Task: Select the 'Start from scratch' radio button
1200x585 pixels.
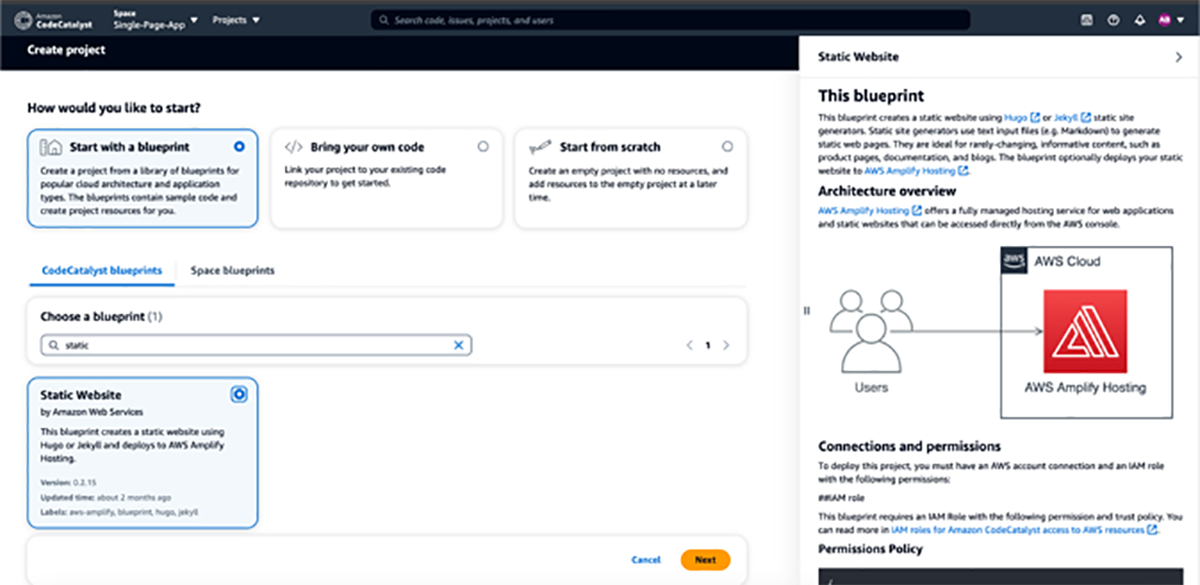Action: point(727,146)
